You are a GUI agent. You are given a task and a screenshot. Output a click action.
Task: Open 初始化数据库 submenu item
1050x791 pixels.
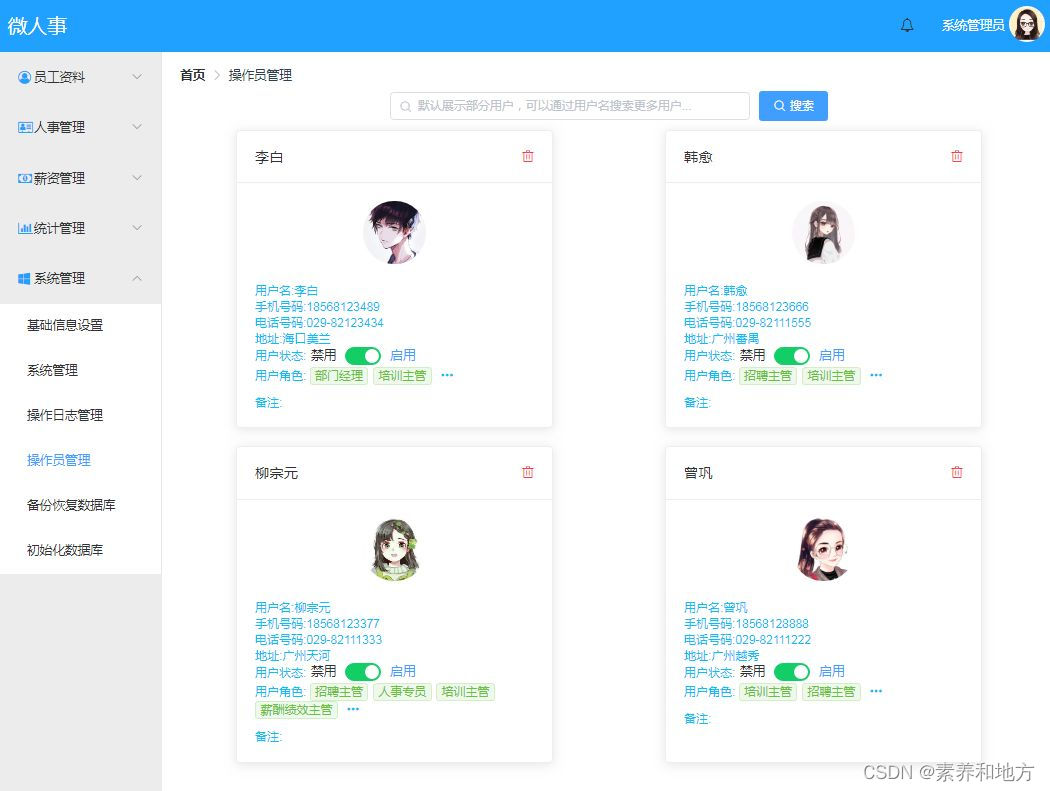tap(80, 550)
